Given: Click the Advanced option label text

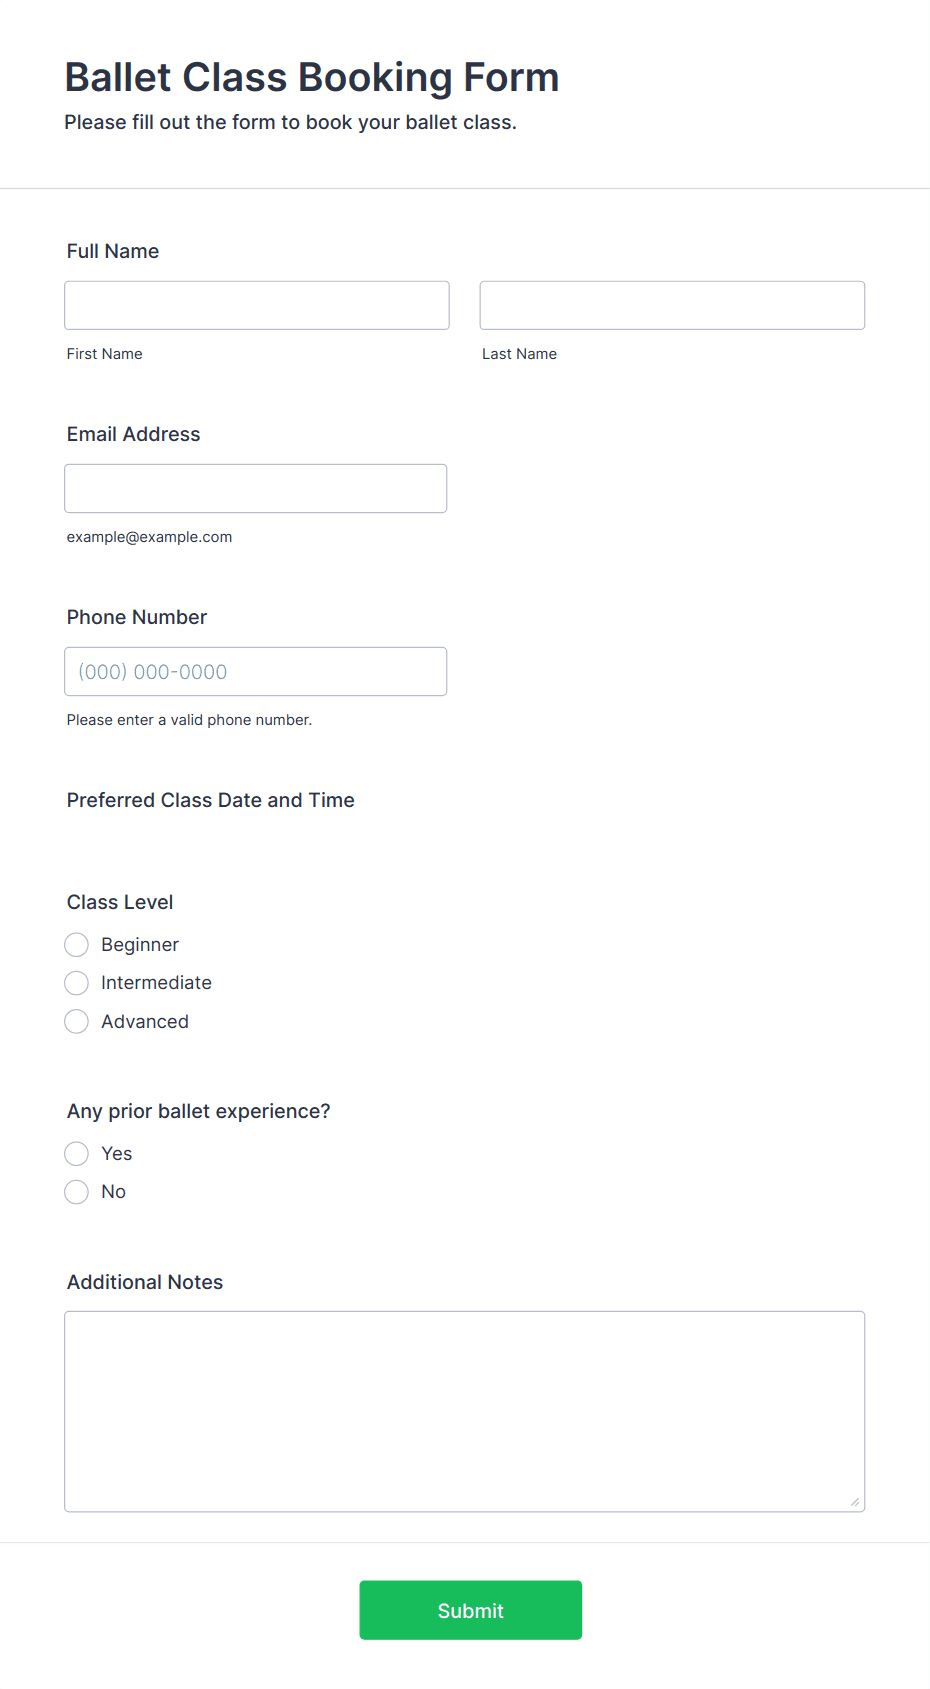Looking at the screenshot, I should pos(145,1022).
